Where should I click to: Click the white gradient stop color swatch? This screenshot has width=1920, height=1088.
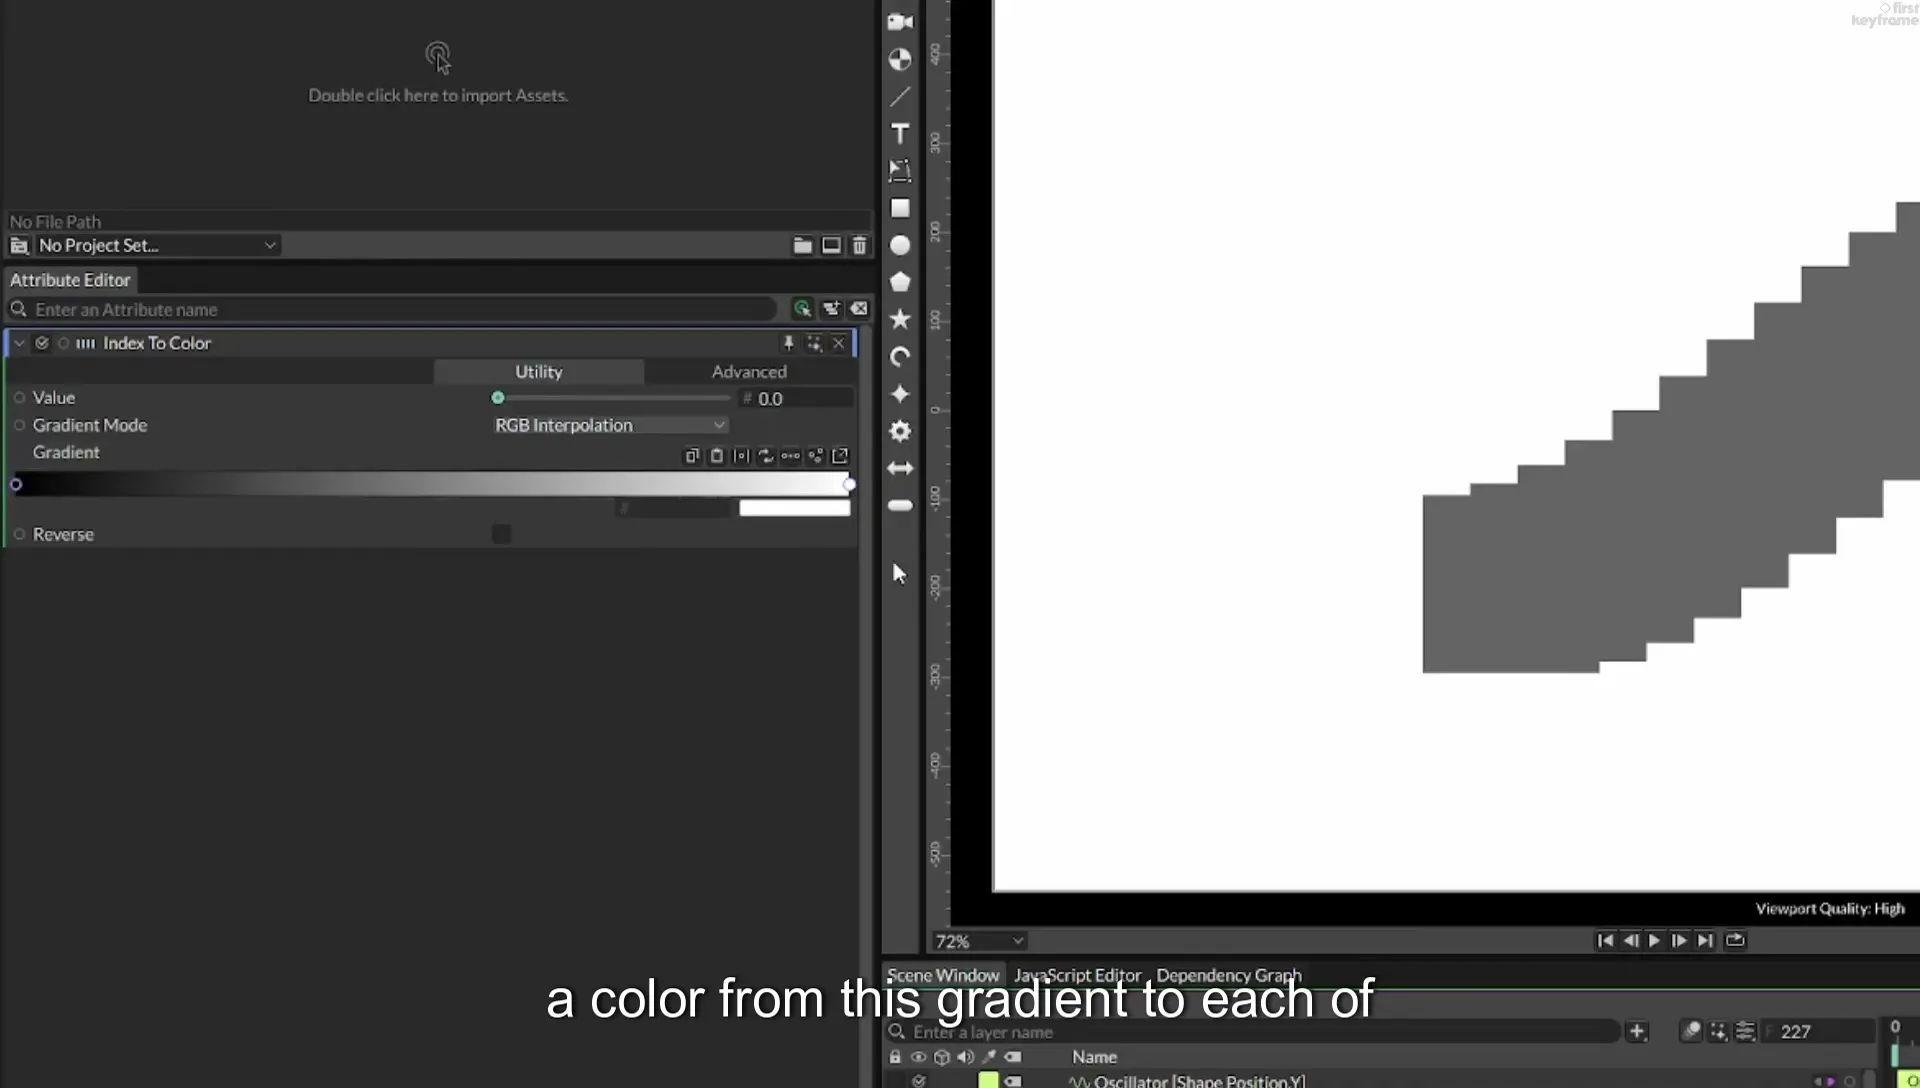pyautogui.click(x=795, y=508)
